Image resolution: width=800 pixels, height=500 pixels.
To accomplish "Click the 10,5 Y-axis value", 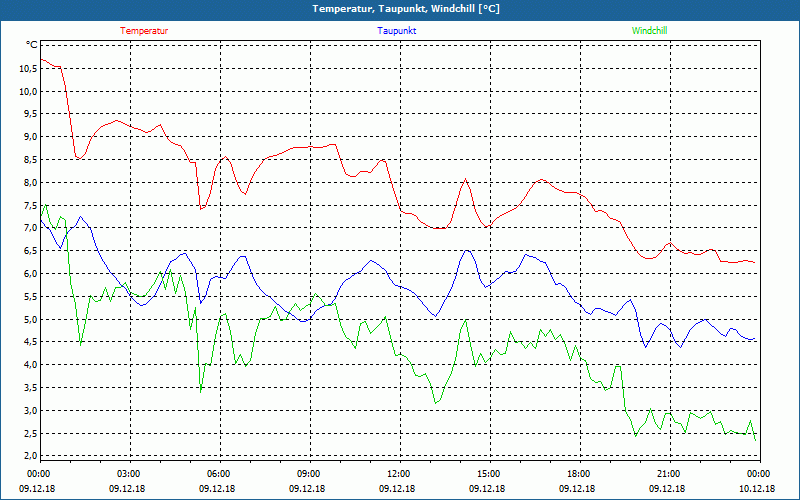I will point(28,69).
